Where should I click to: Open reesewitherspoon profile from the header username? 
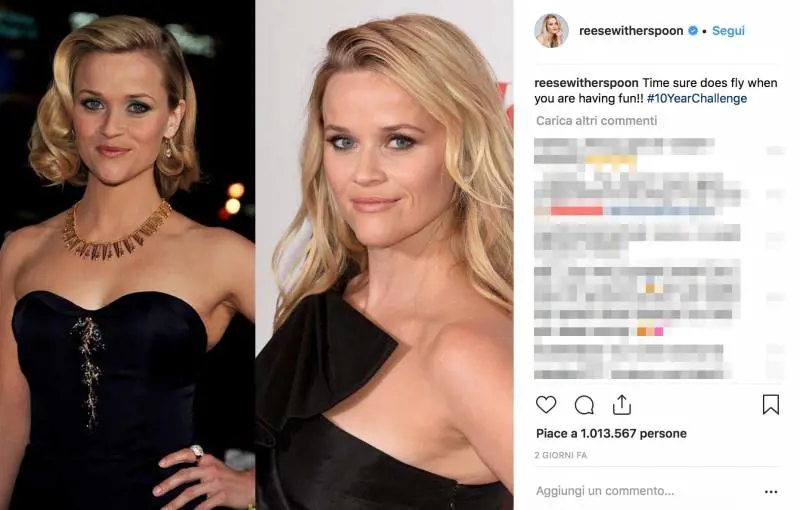pyautogui.click(x=631, y=31)
